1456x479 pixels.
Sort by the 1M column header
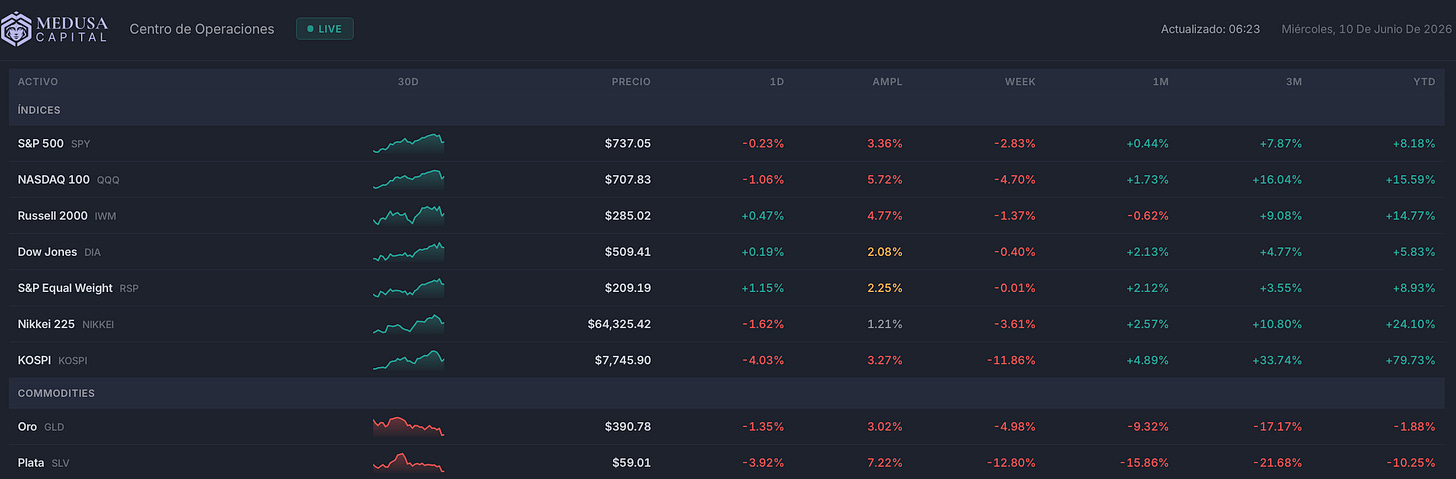[1160, 82]
